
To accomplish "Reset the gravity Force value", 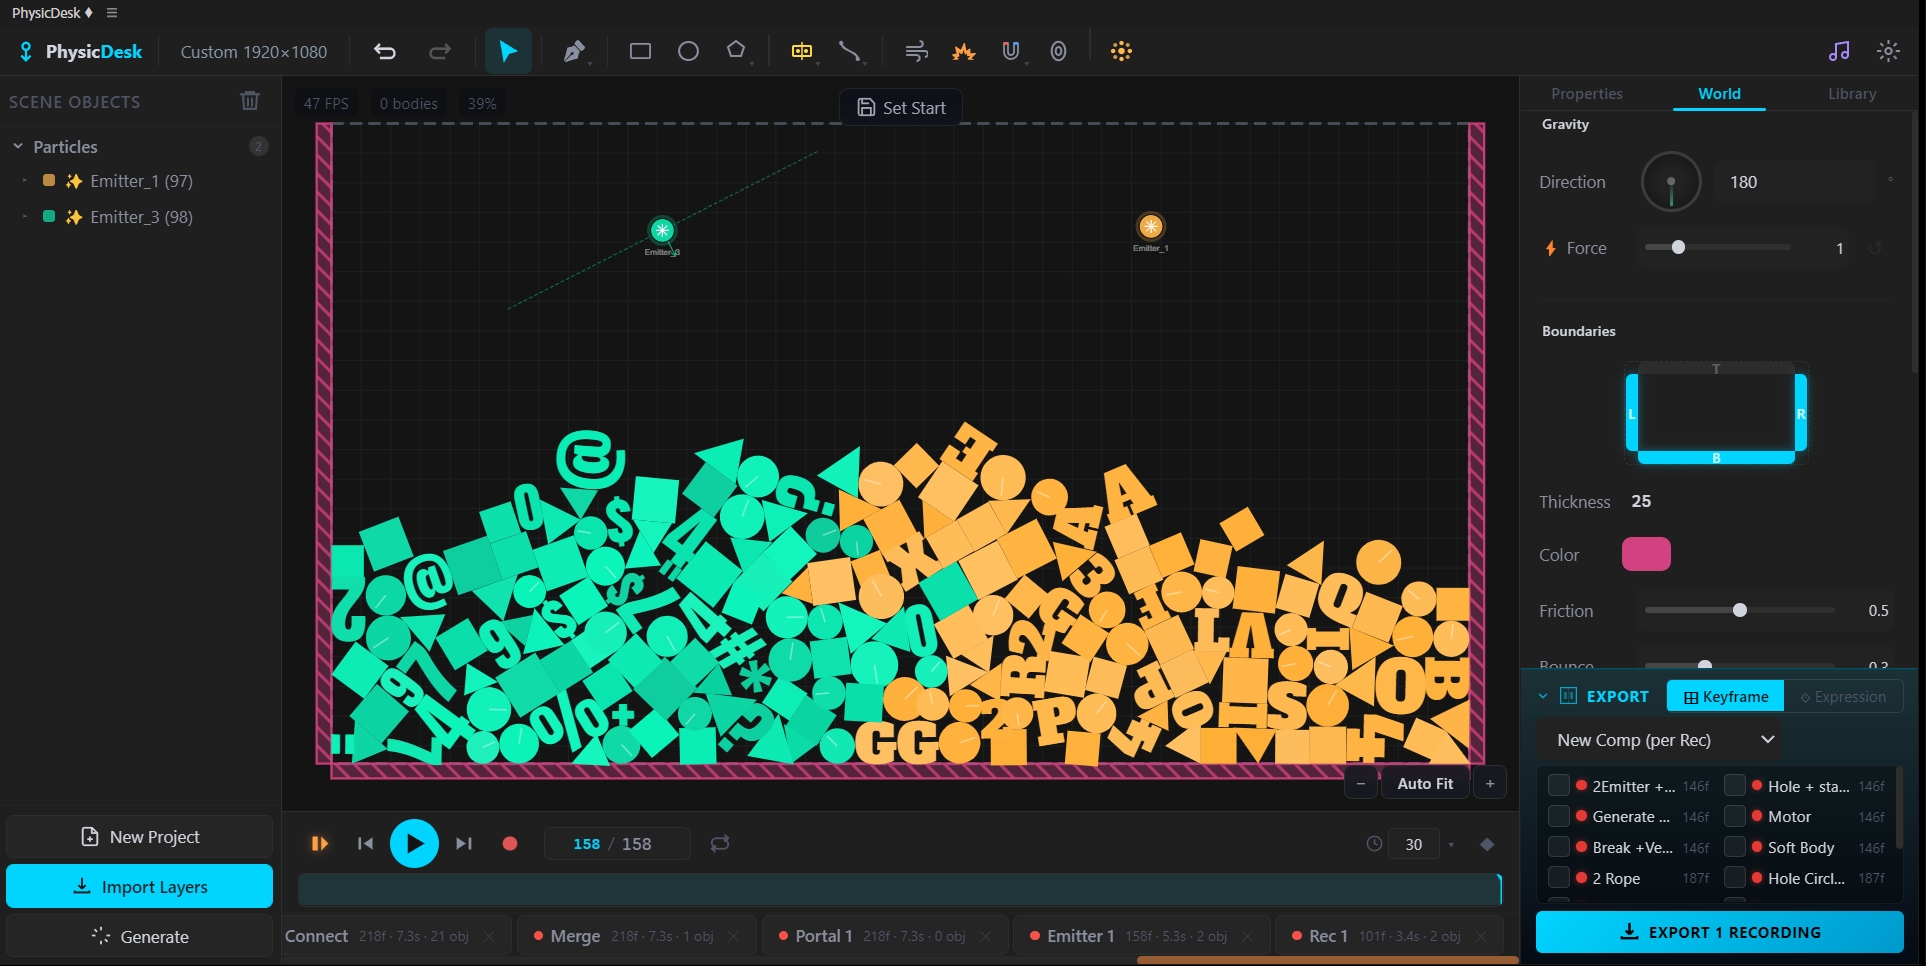I will (1875, 248).
